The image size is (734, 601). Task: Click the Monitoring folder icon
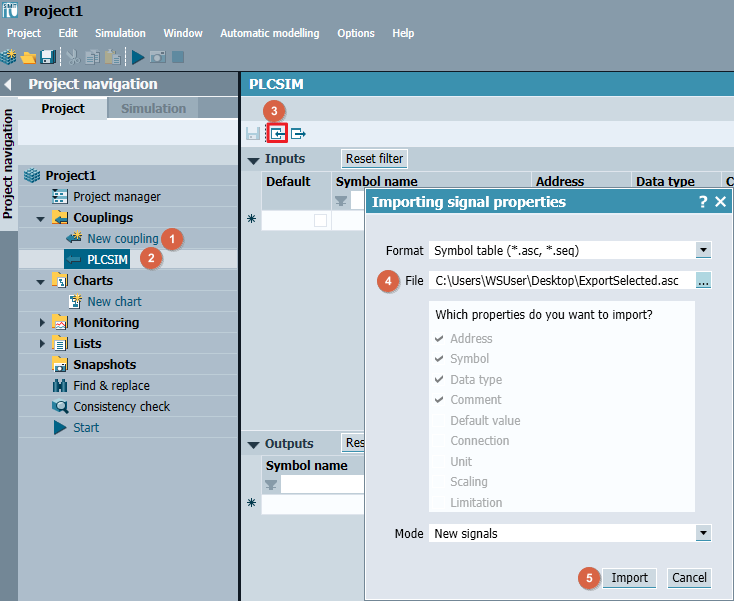60,322
